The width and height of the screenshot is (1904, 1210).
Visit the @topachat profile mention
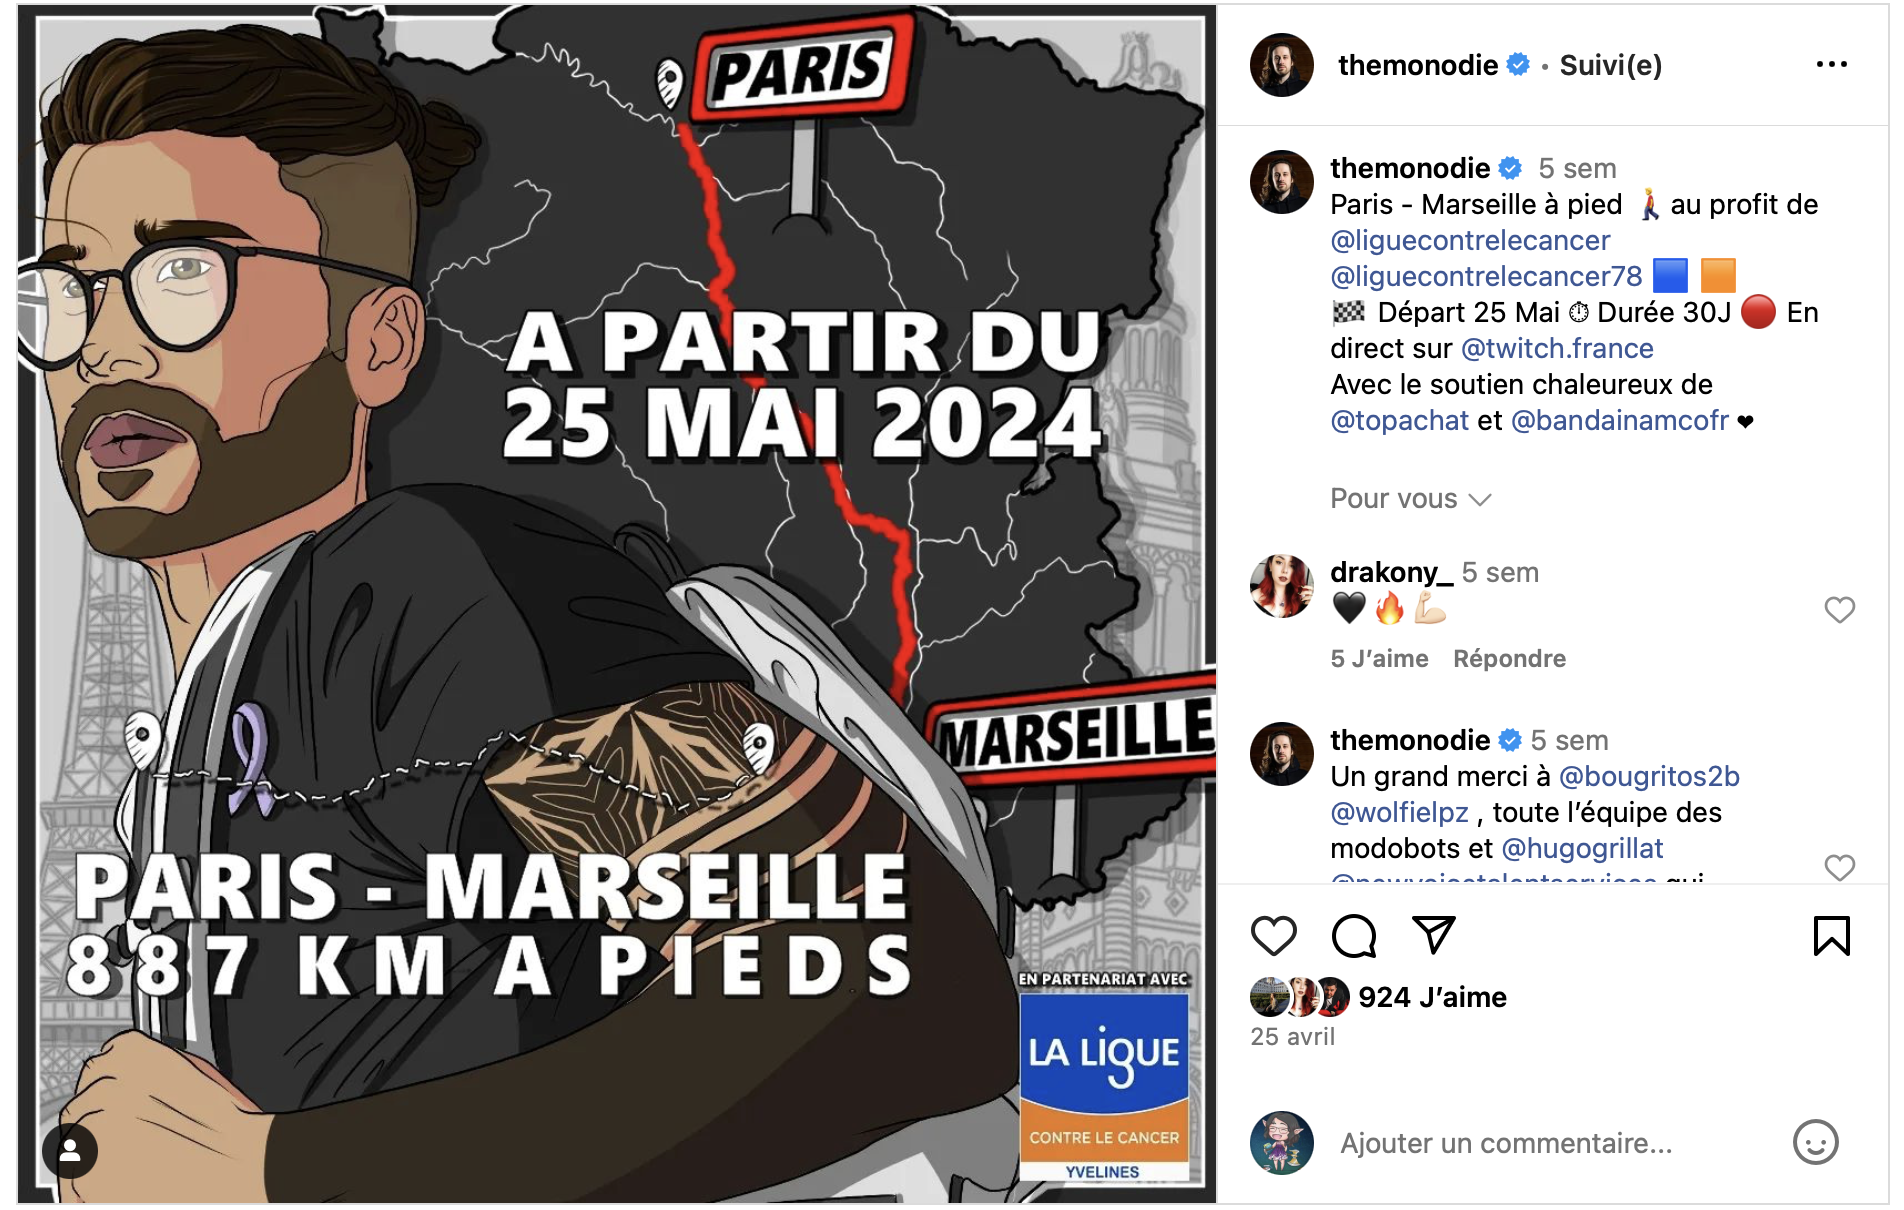pyautogui.click(x=1399, y=420)
